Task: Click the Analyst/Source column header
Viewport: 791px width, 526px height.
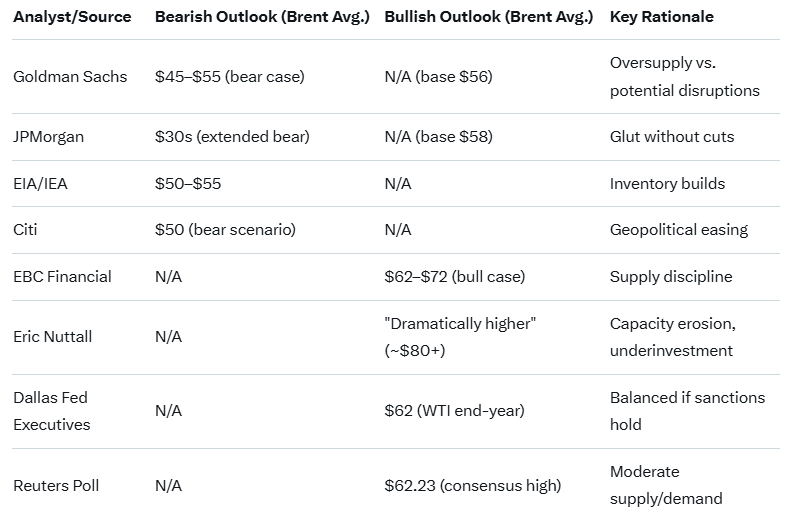Action: tap(72, 17)
